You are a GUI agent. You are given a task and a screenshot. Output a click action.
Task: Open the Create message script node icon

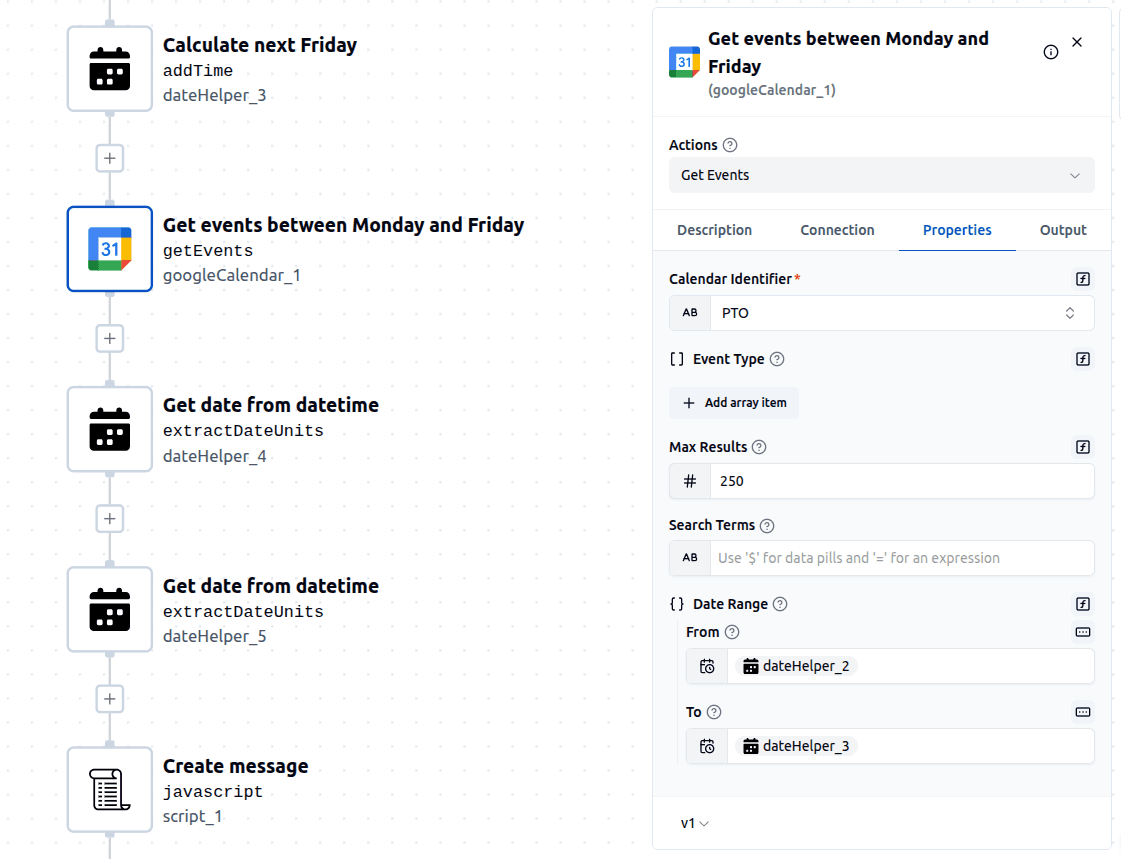point(110,789)
